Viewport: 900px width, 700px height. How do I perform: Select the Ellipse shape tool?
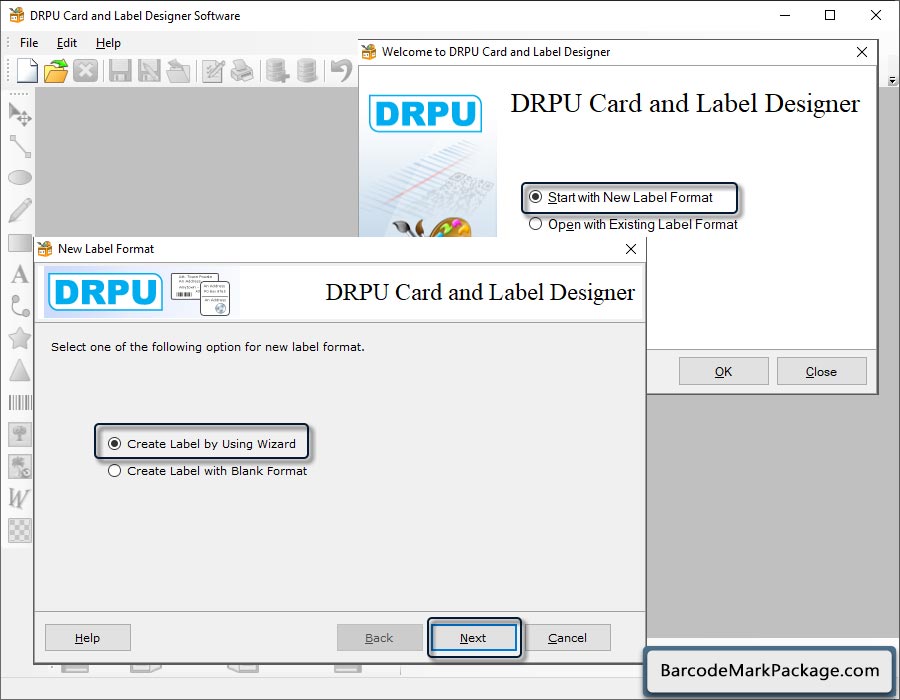pyautogui.click(x=20, y=178)
